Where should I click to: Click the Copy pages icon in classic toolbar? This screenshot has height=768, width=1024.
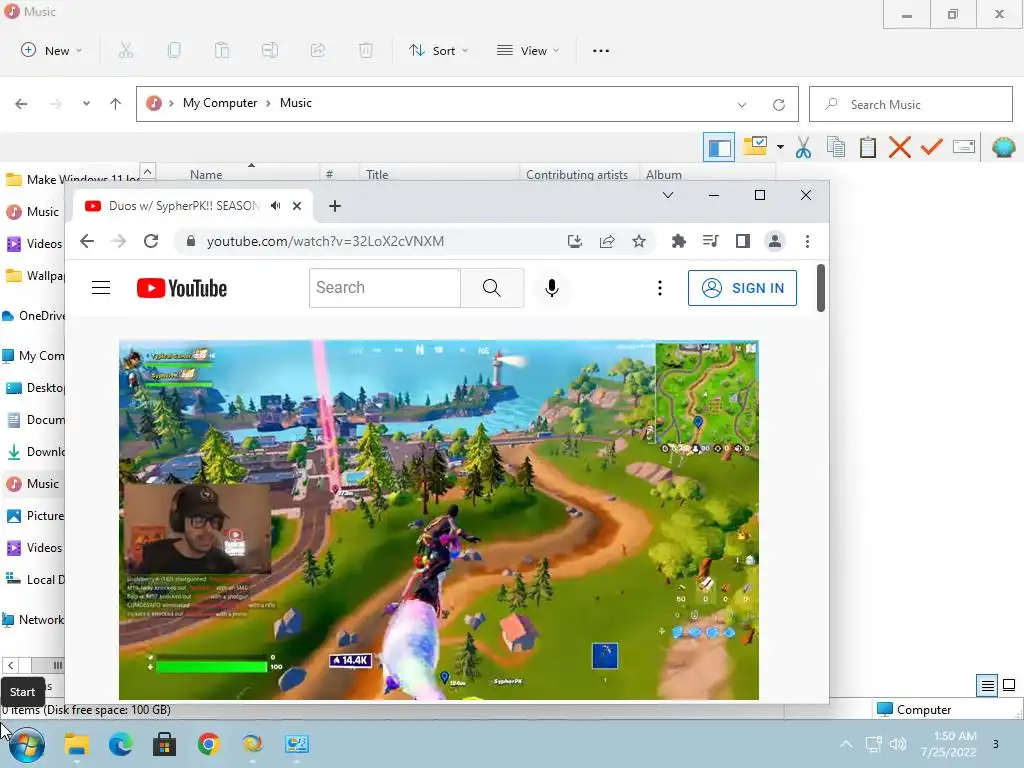[x=836, y=147]
